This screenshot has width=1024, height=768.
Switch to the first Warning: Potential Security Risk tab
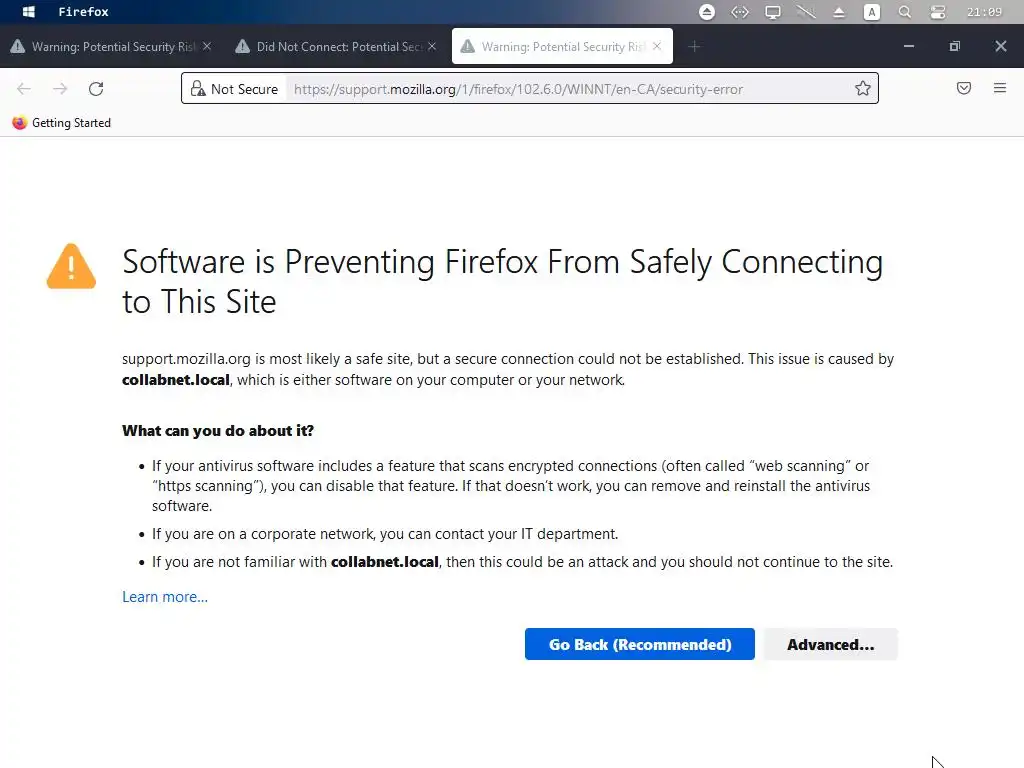(105, 47)
